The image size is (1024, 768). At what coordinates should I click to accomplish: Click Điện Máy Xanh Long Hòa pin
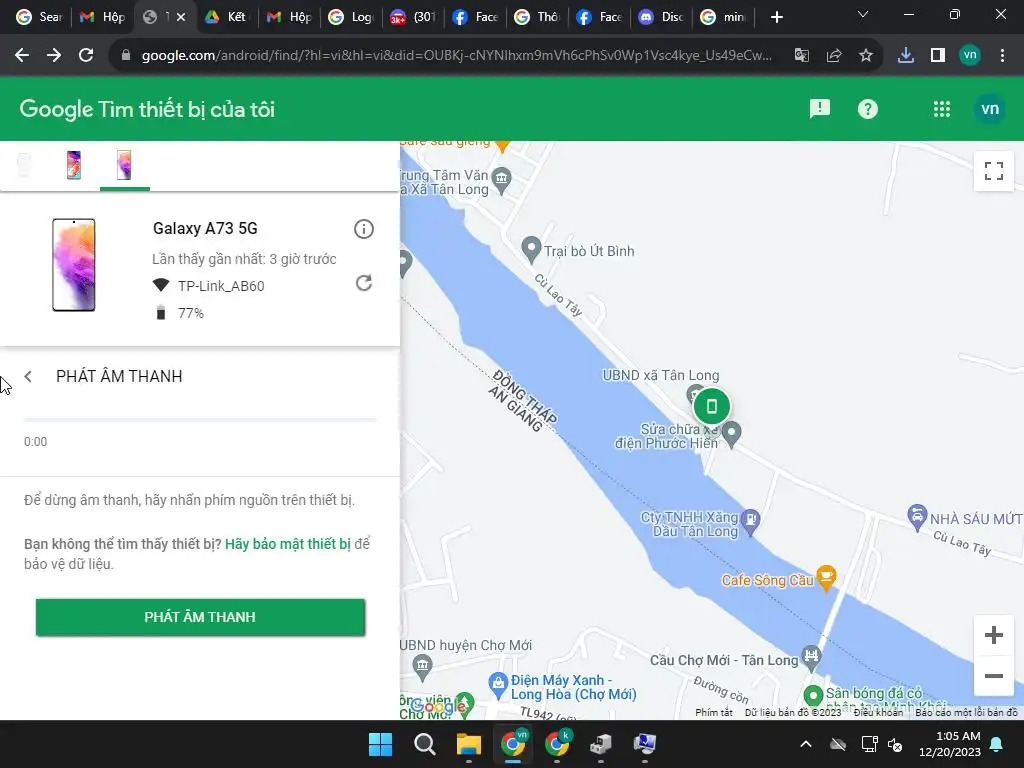(498, 684)
